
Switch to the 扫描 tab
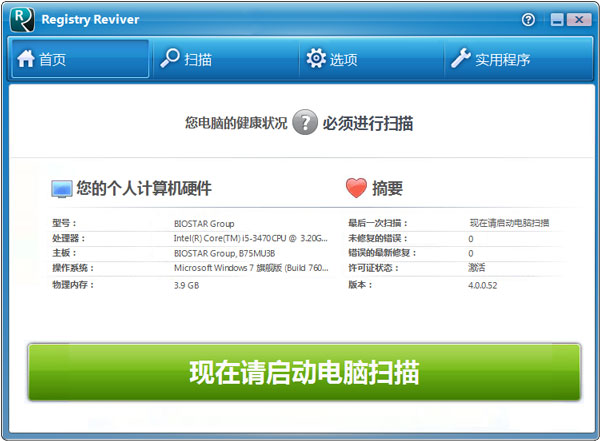point(198,60)
